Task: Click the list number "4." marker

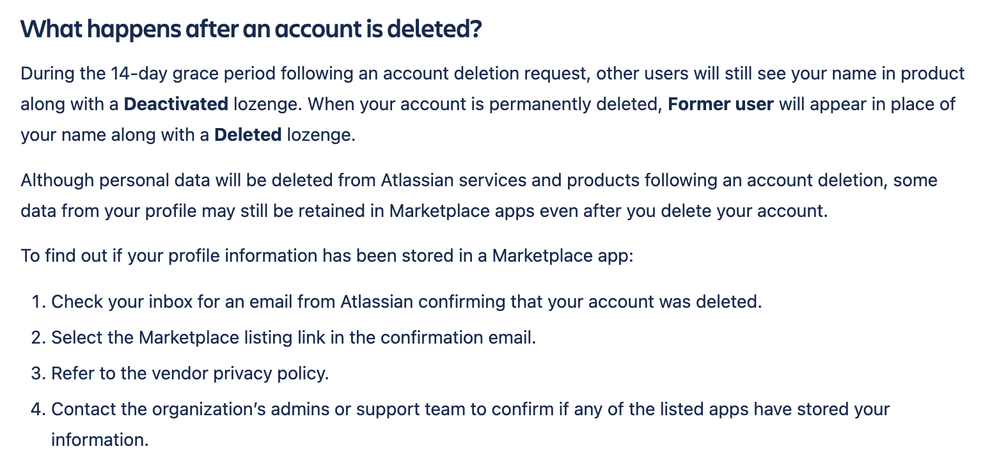Action: [x=38, y=409]
